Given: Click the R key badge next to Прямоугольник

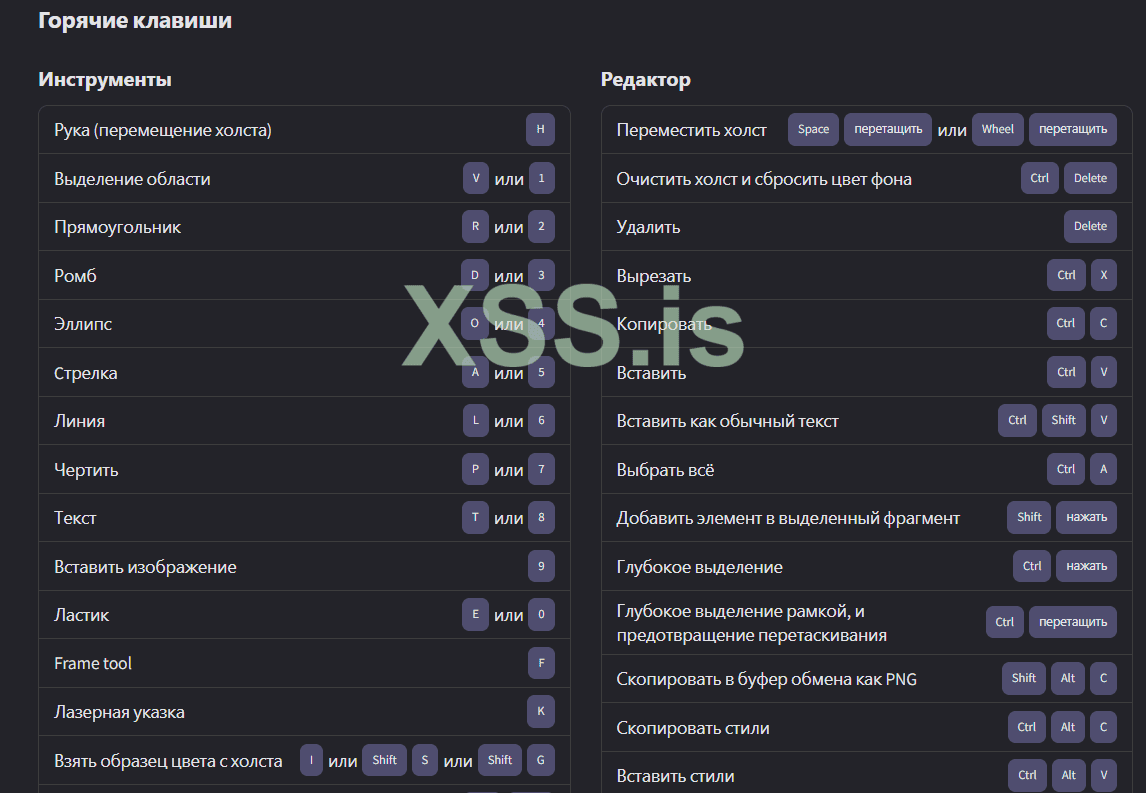Looking at the screenshot, I should [476, 227].
